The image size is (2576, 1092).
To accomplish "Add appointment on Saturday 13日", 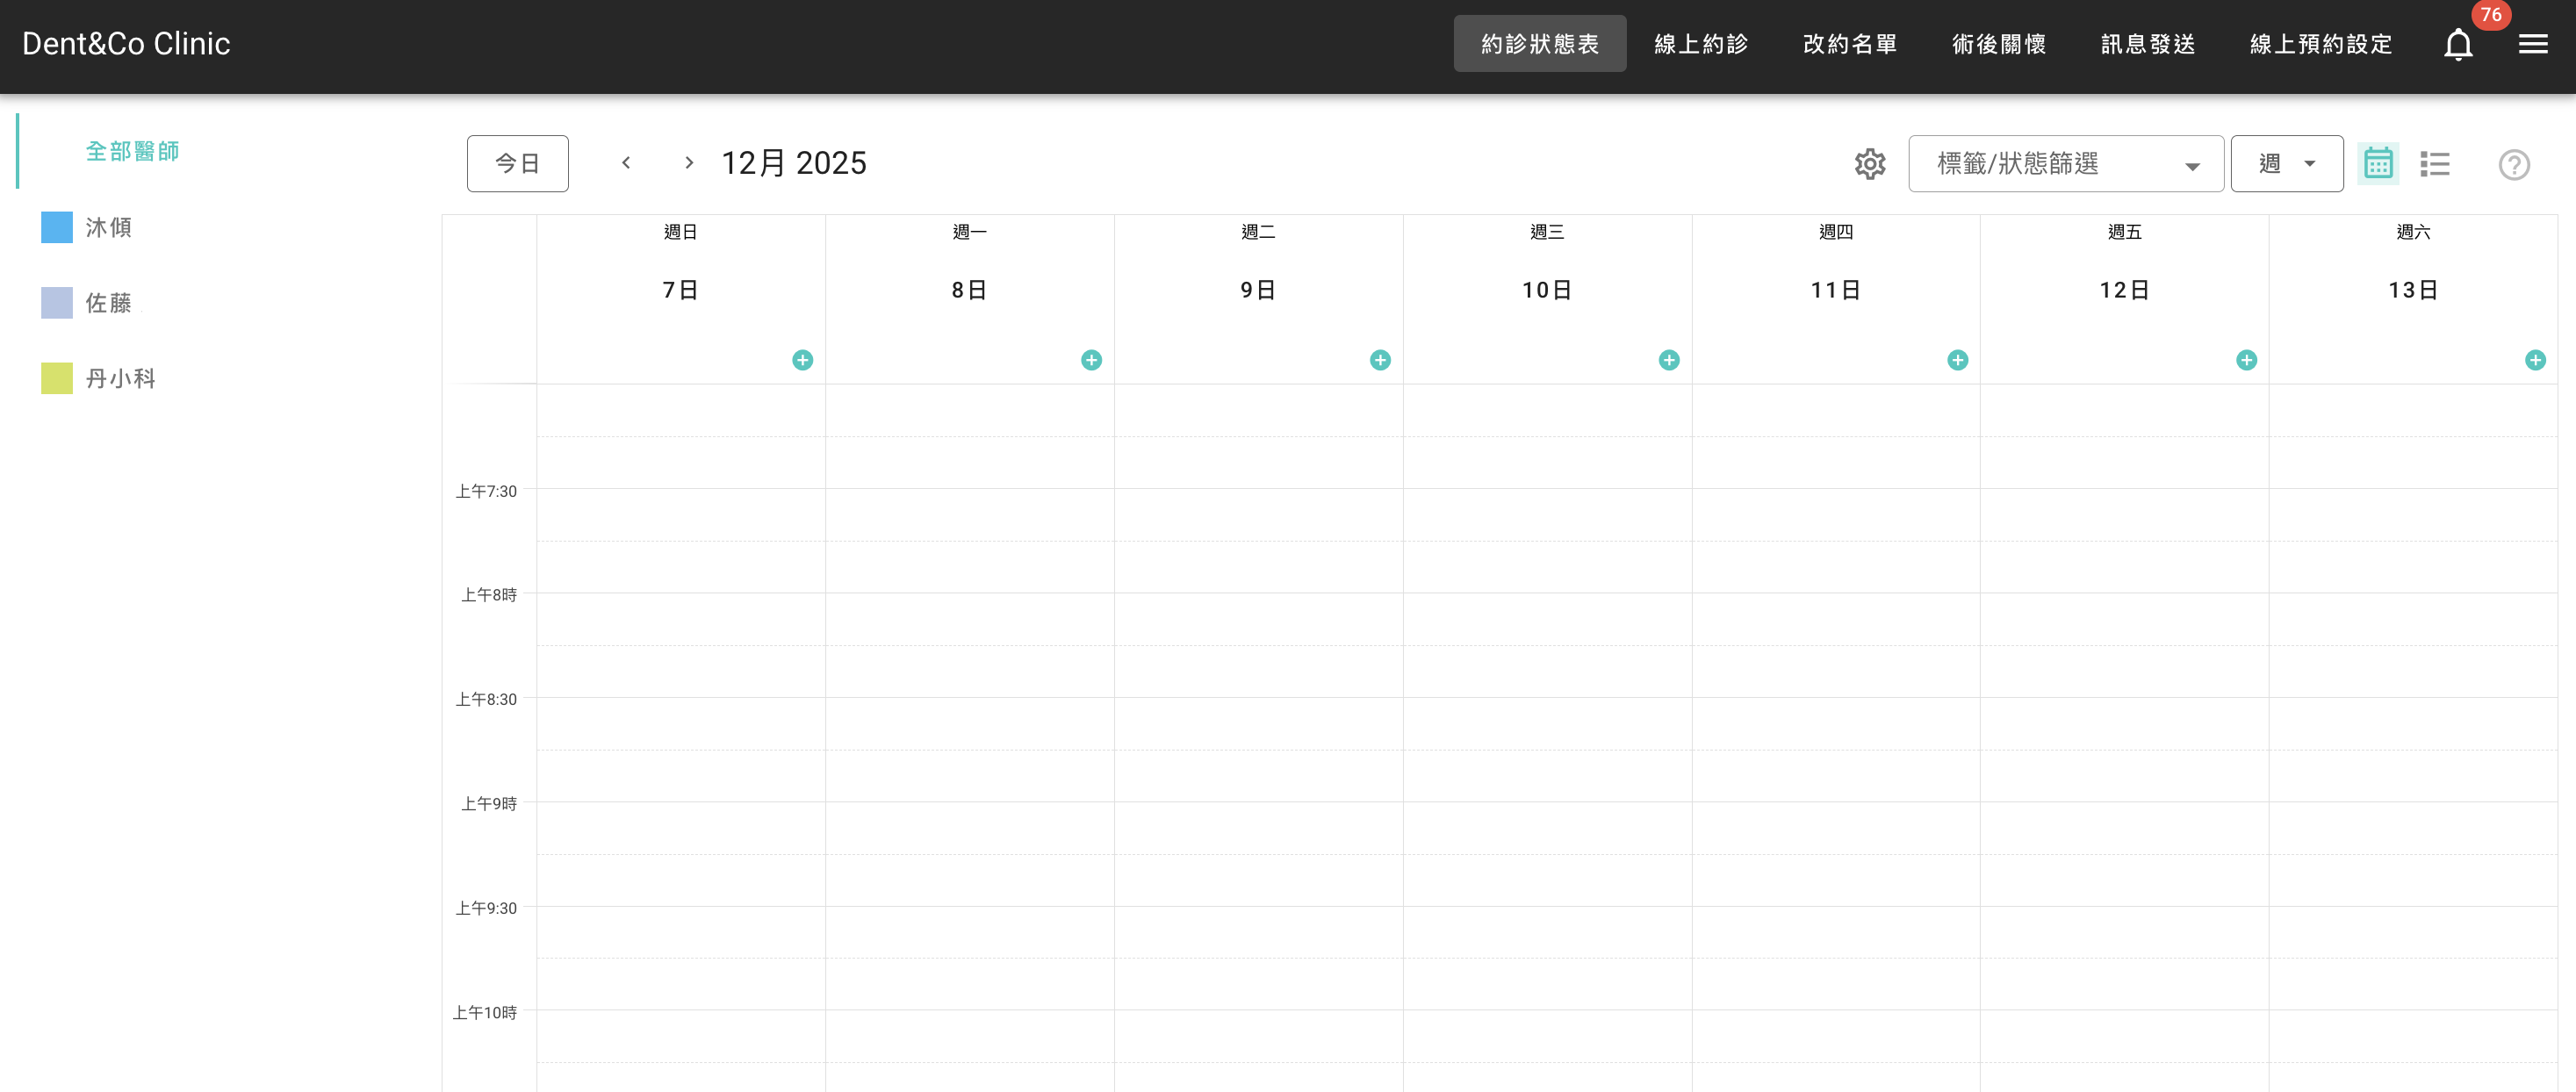I will click(x=2534, y=360).
